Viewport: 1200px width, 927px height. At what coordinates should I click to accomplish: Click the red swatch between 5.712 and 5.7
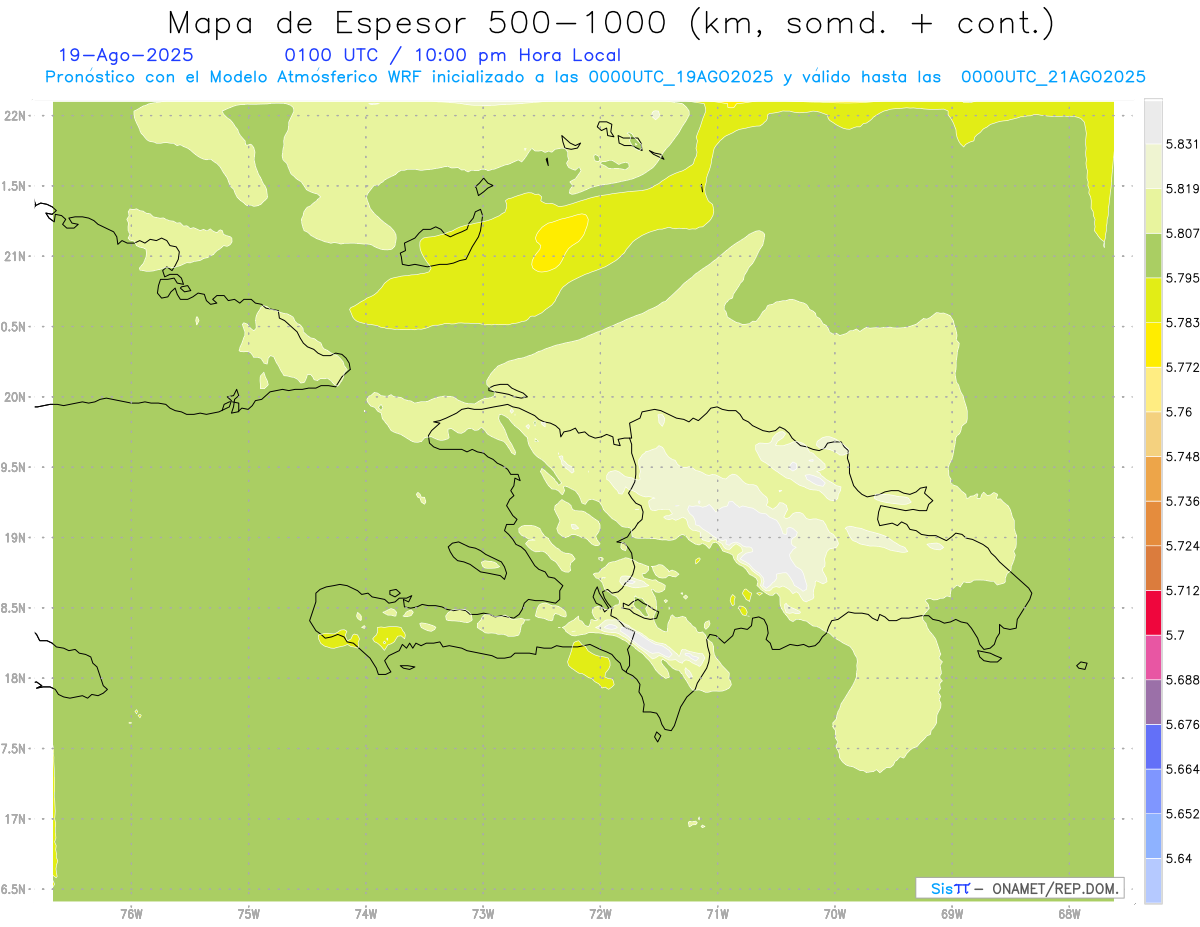(x=1153, y=612)
